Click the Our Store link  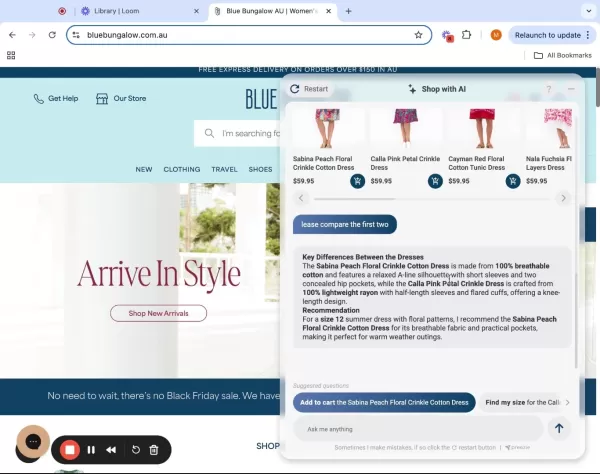click(x=130, y=99)
